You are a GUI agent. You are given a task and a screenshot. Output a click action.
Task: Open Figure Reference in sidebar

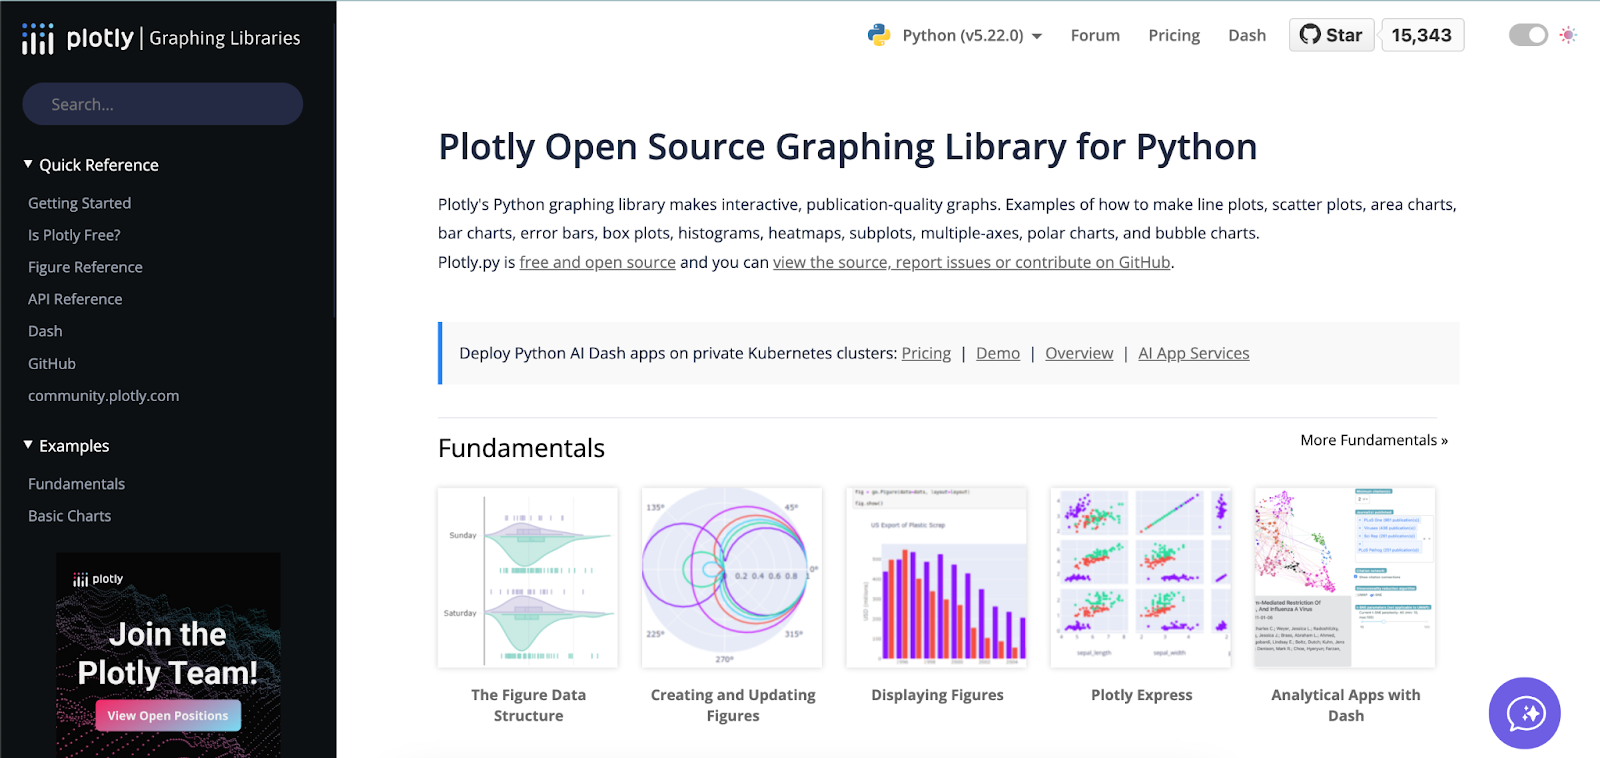tap(85, 267)
